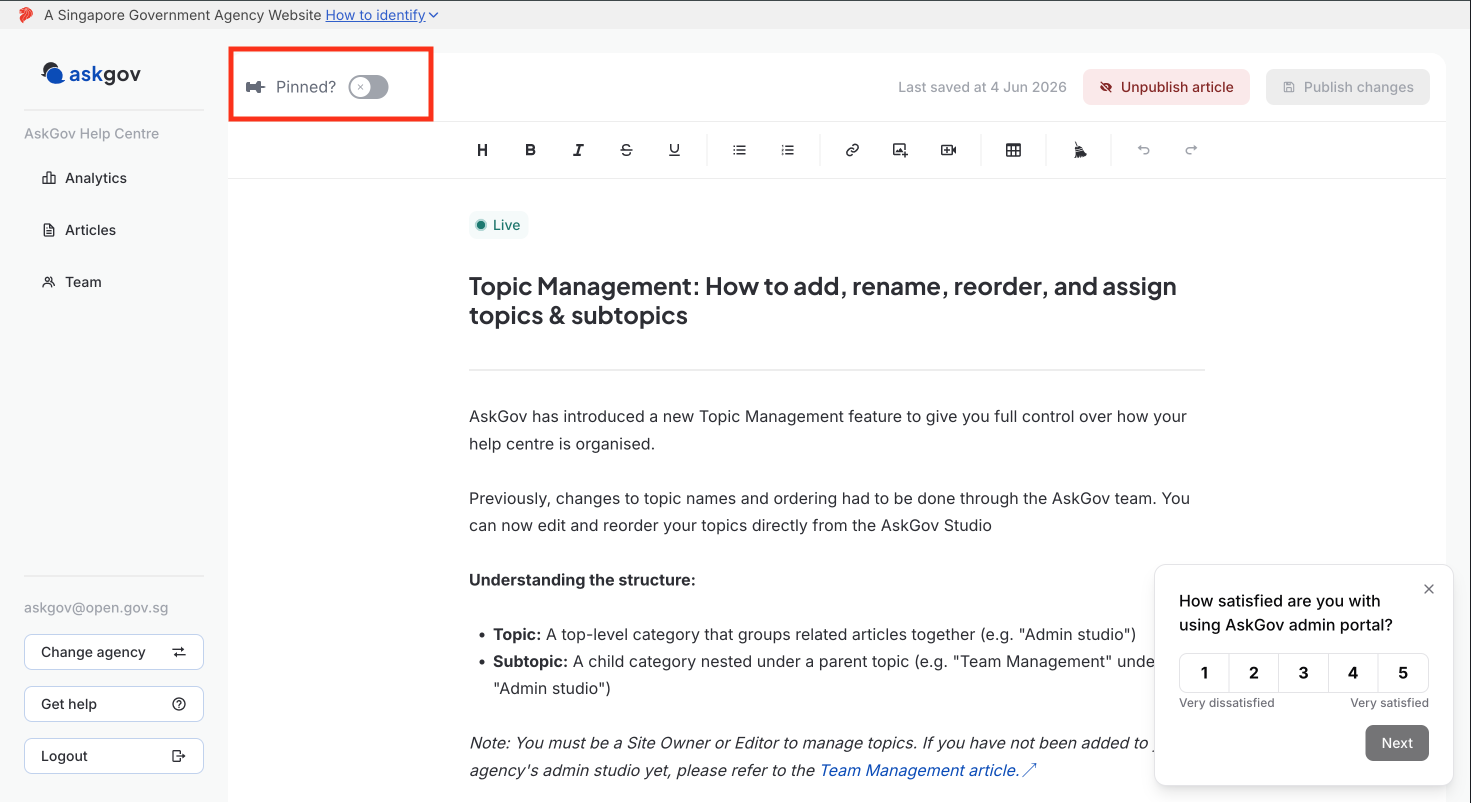Insert a bulleted list
Viewport: 1471px width, 803px height.
coord(739,150)
